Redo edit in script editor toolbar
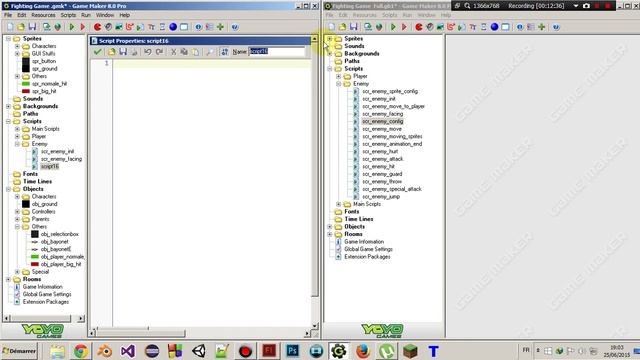Image resolution: width=640 pixels, height=360 pixels. 159,52
